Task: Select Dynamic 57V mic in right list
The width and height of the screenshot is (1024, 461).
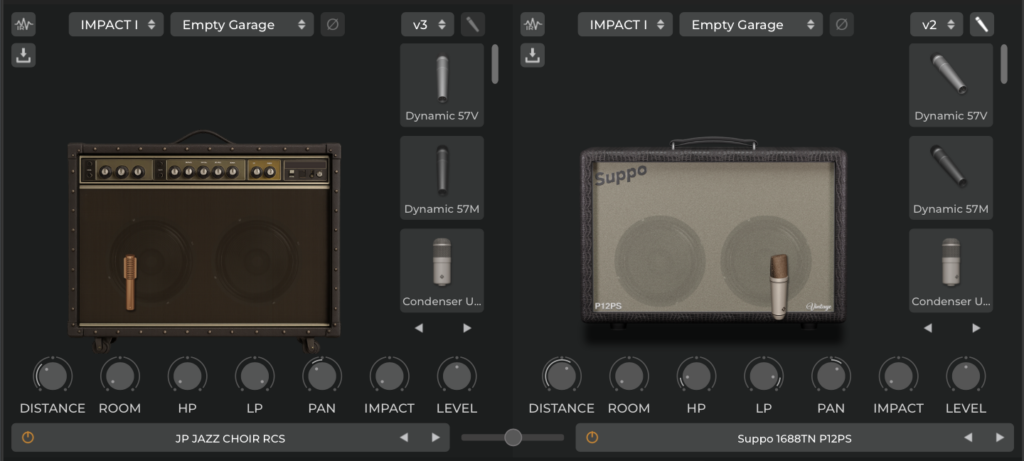Action: 951,86
